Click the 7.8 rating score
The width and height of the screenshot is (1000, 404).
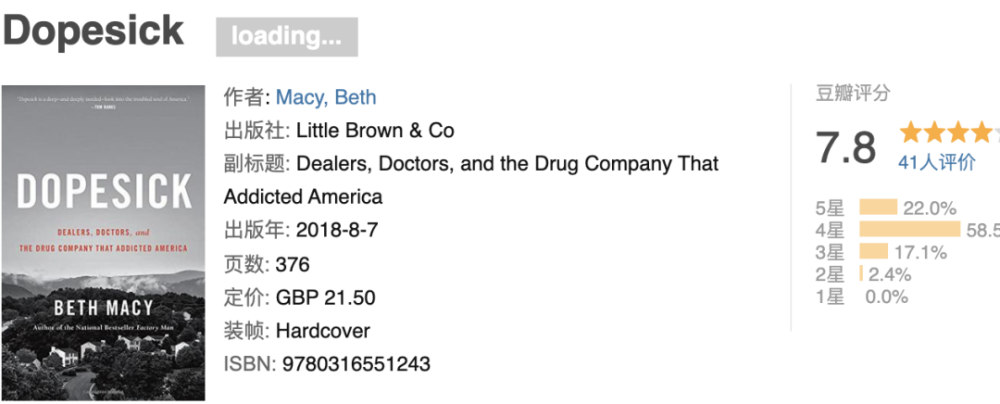pyautogui.click(x=845, y=148)
